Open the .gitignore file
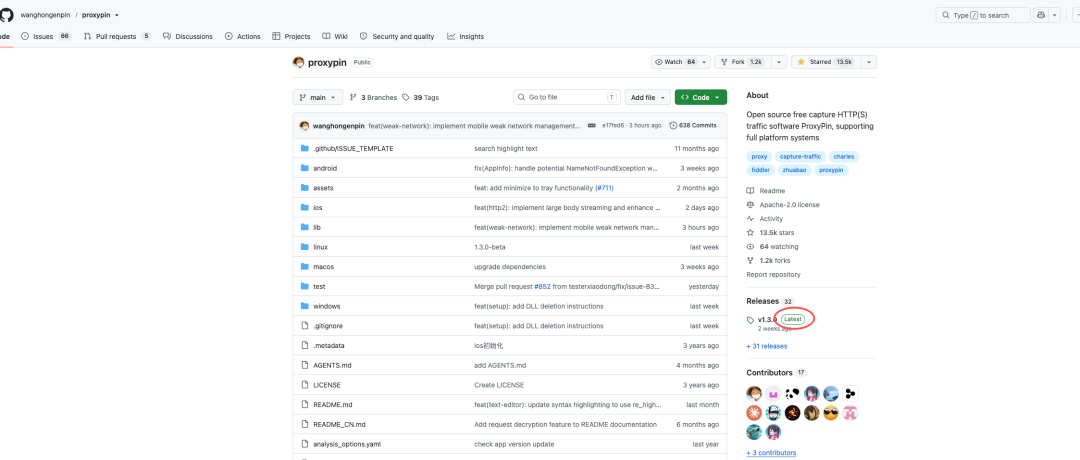Image resolution: width=1080 pixels, height=460 pixels. tap(326, 326)
